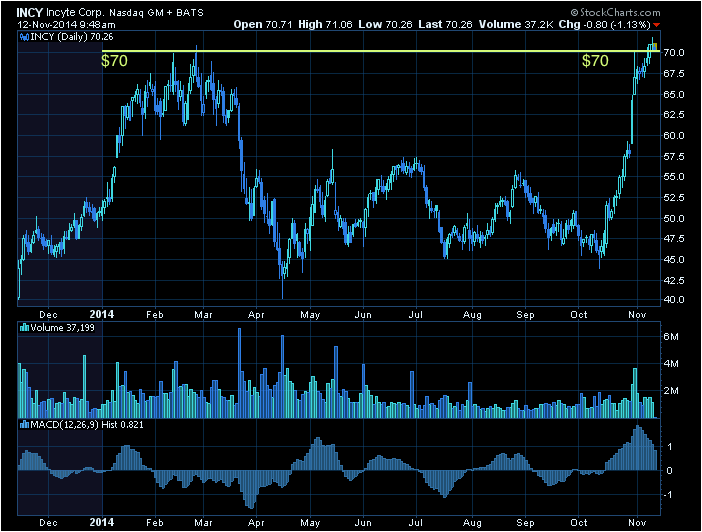
Task: Click 'Jun' on the bottom MACD date axis
Action: 363,523
